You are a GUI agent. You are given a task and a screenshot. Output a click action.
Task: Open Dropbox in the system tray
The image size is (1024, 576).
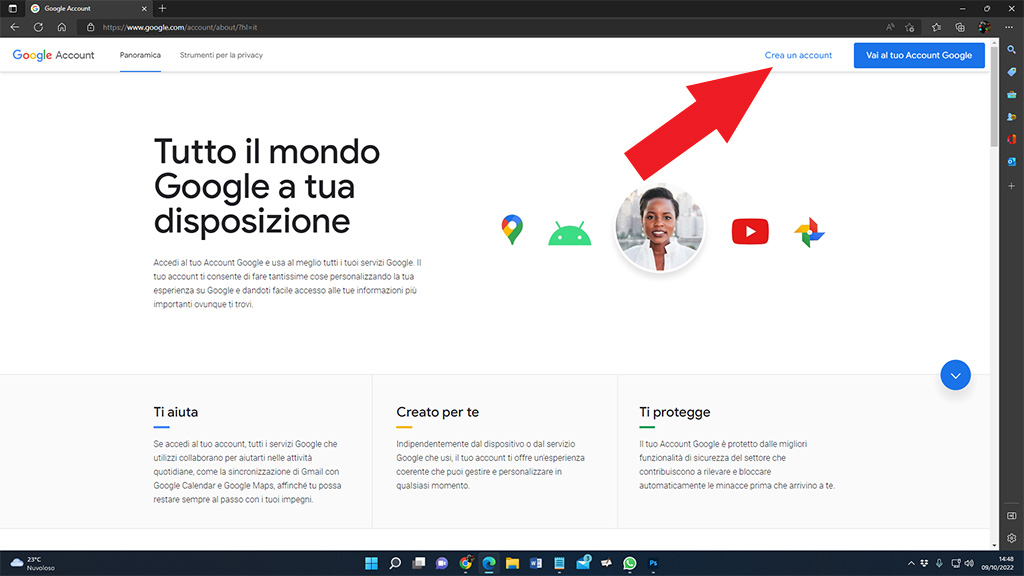924,563
